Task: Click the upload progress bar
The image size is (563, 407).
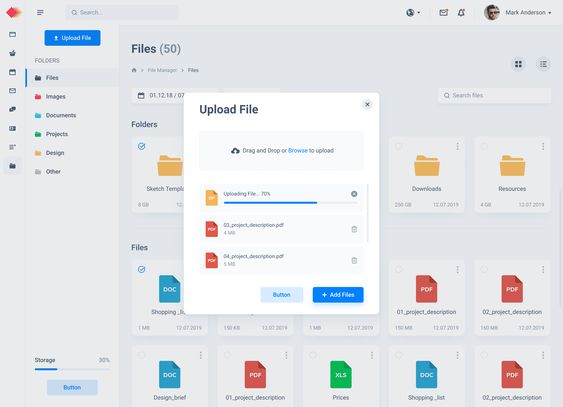Action: click(x=290, y=203)
